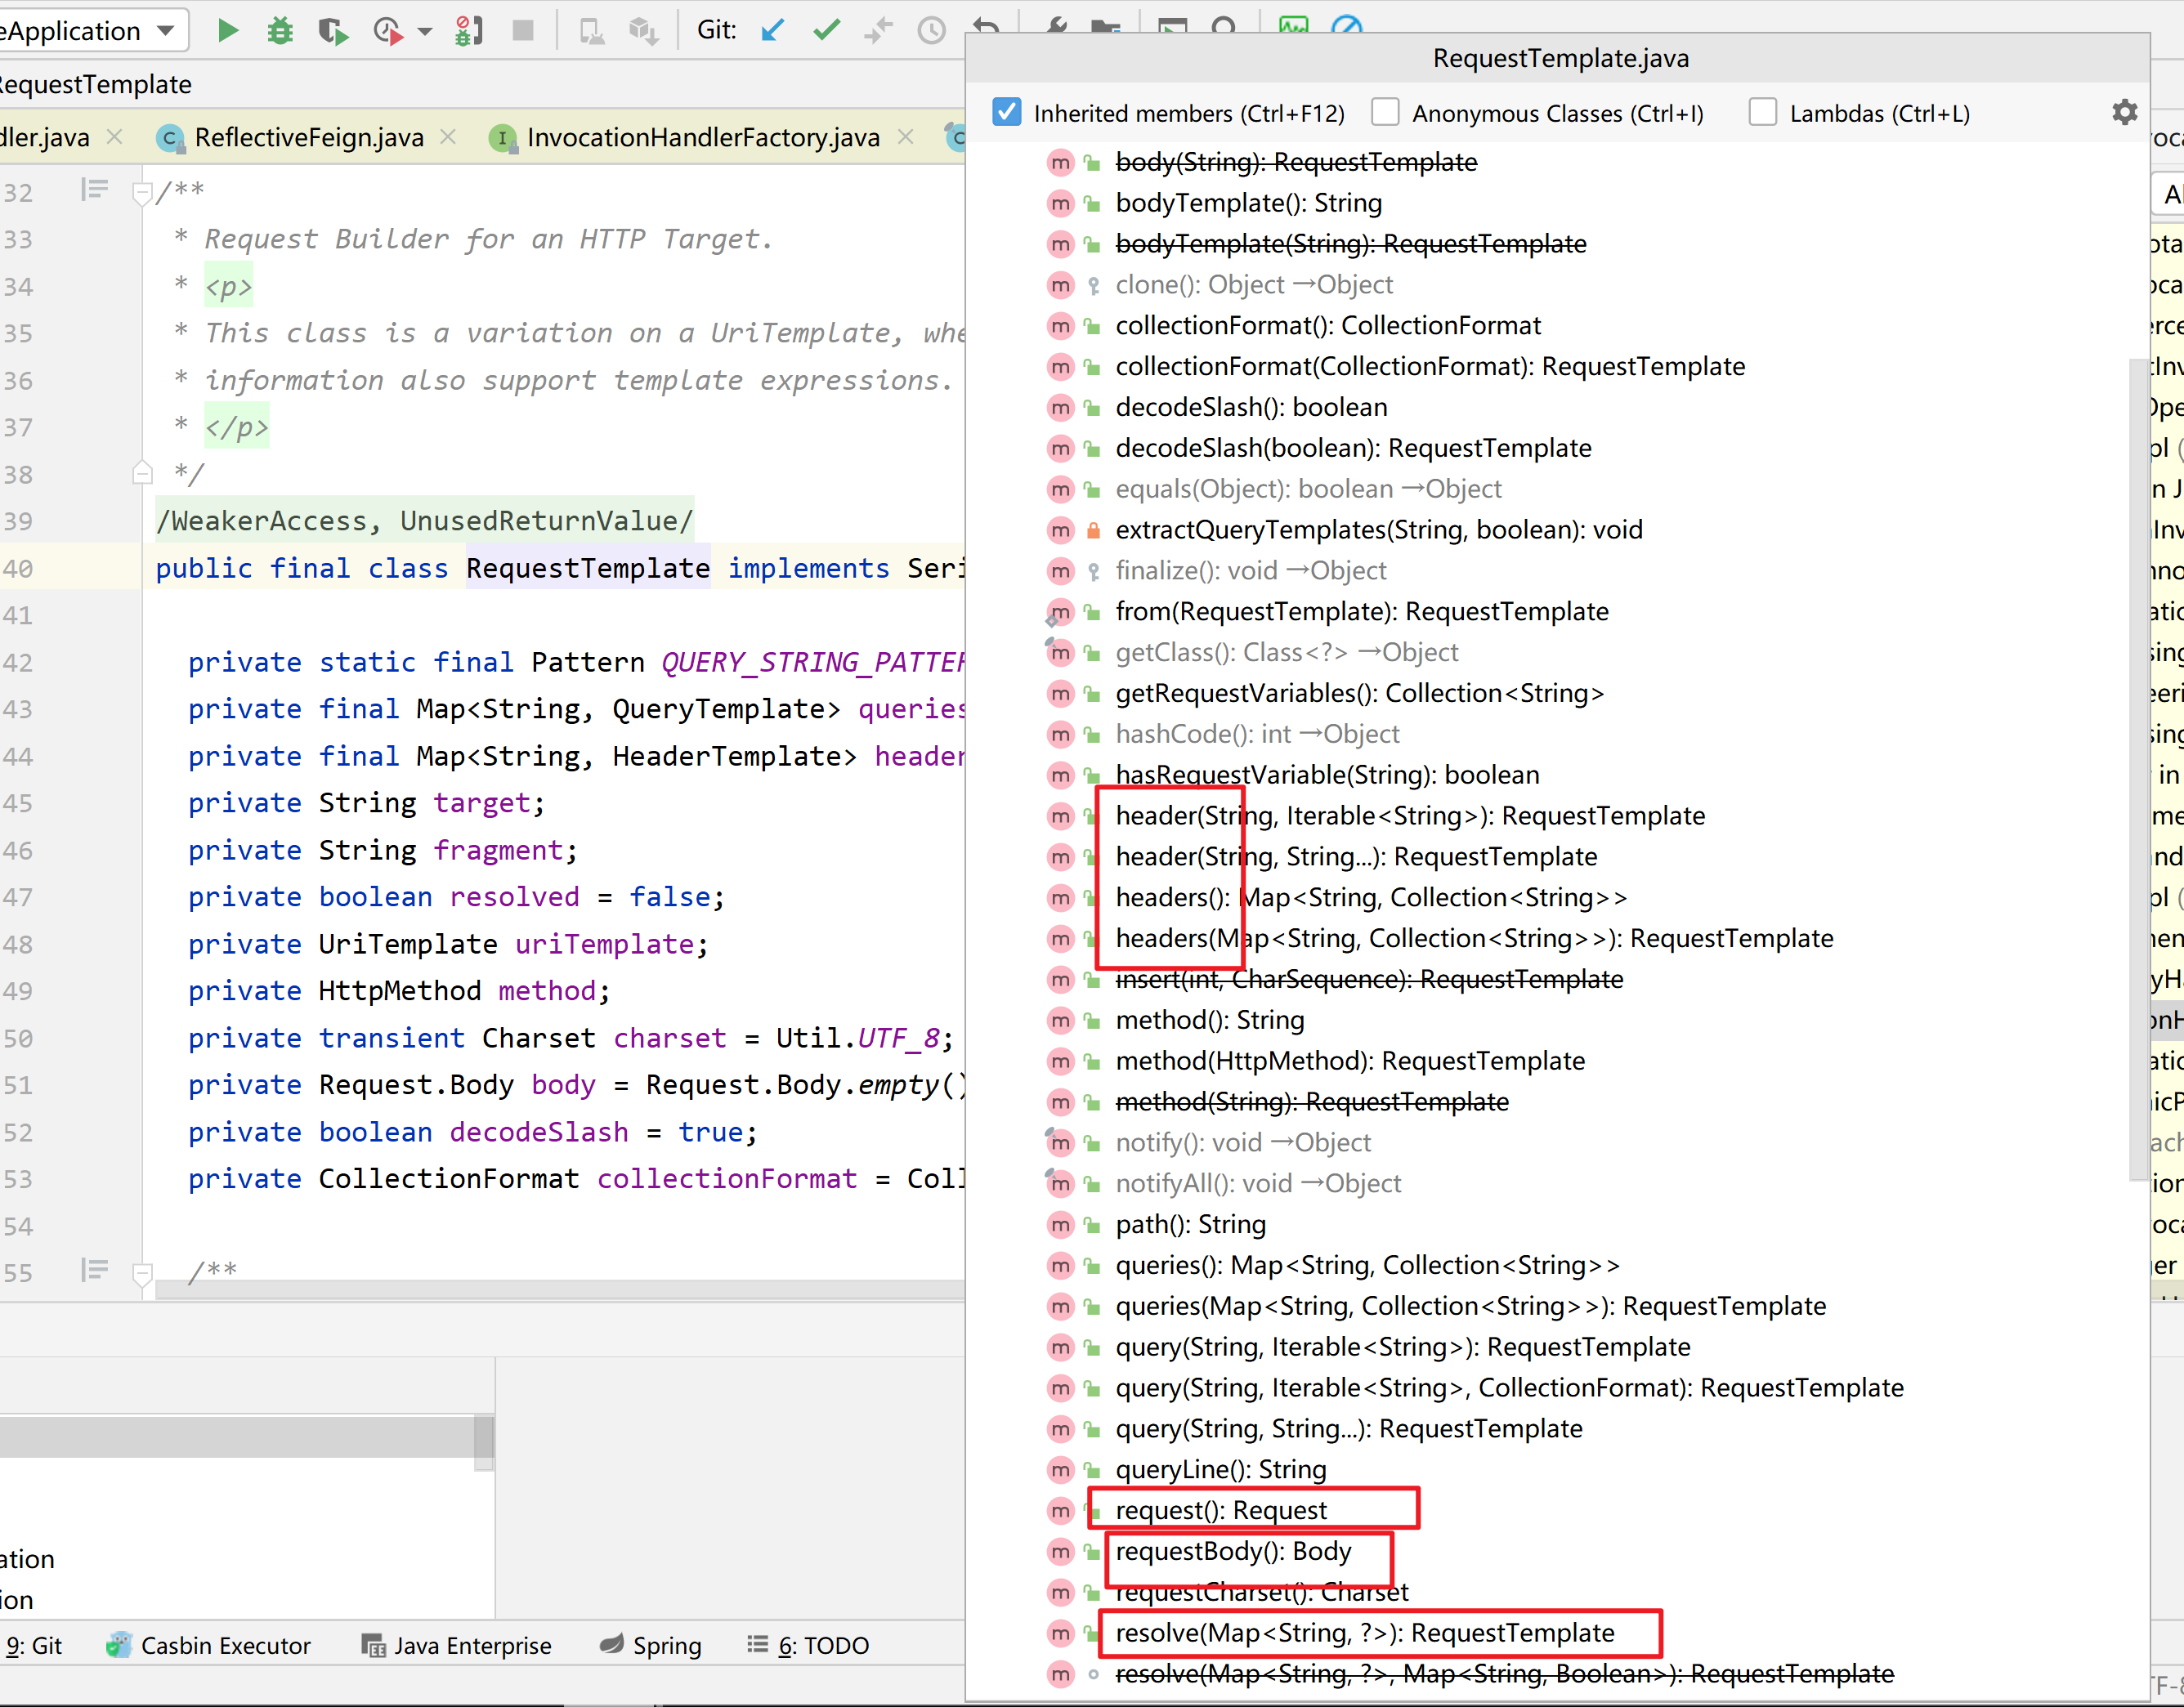Start debugging with the bug icon

(x=280, y=31)
